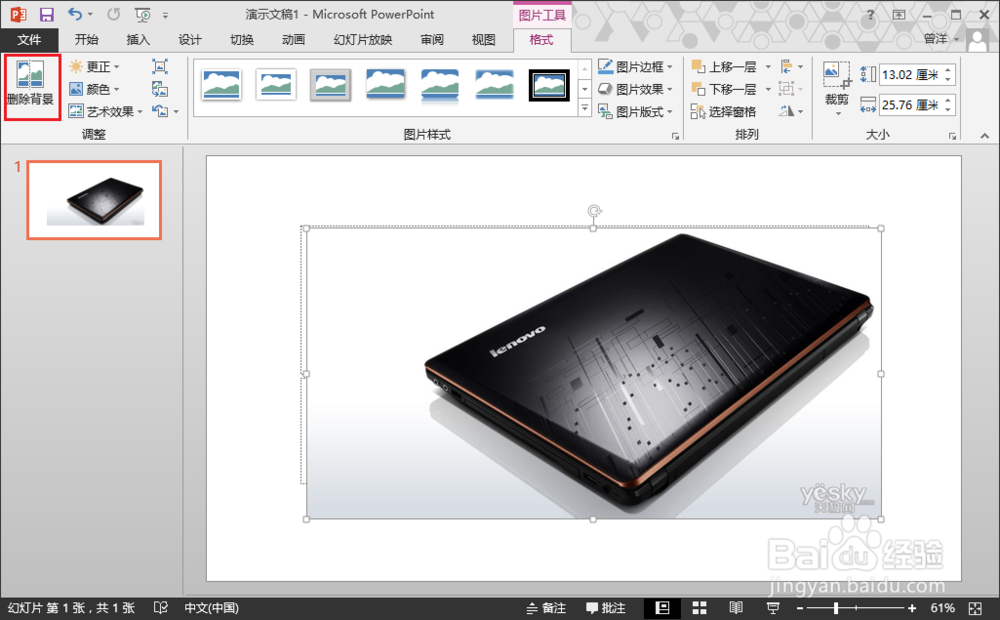Open the 选择窗格 selection pane
1000x620 pixels.
coord(724,111)
